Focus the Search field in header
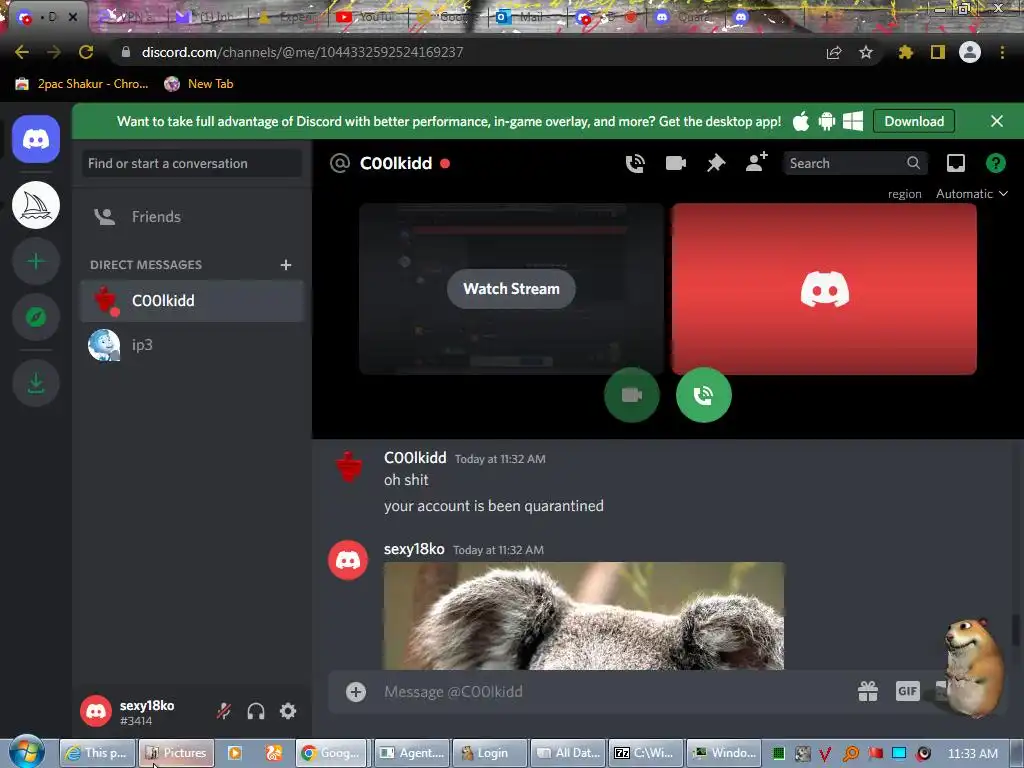The height and width of the screenshot is (768, 1024). tap(855, 163)
